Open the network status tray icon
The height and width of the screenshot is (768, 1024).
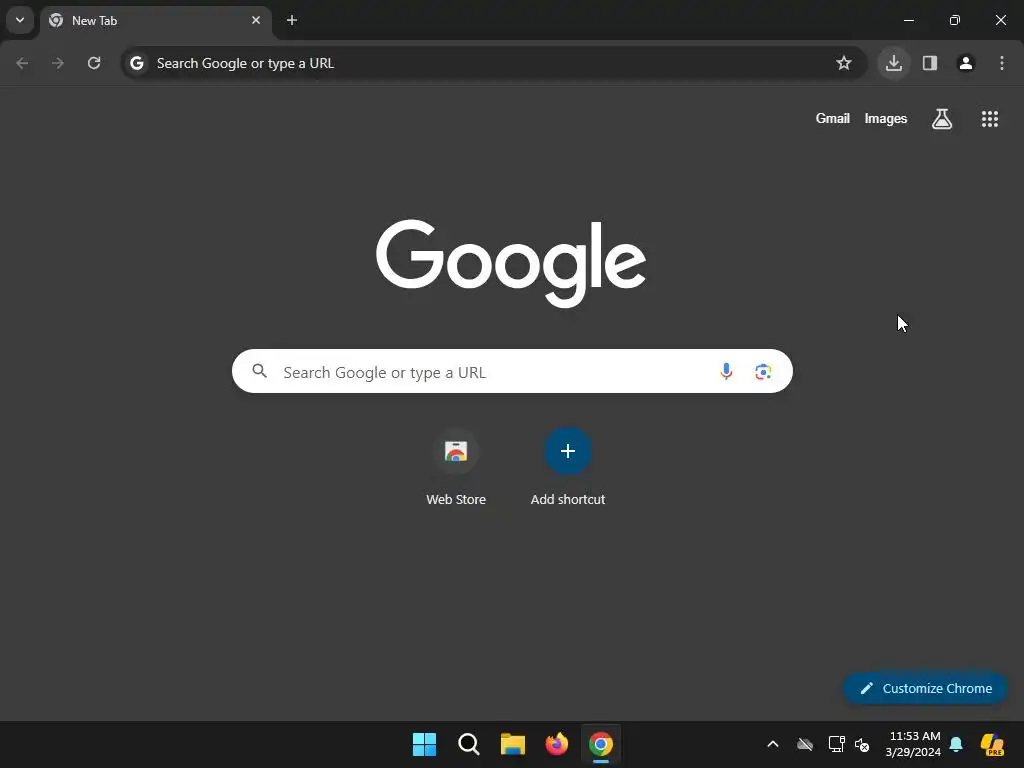836,744
